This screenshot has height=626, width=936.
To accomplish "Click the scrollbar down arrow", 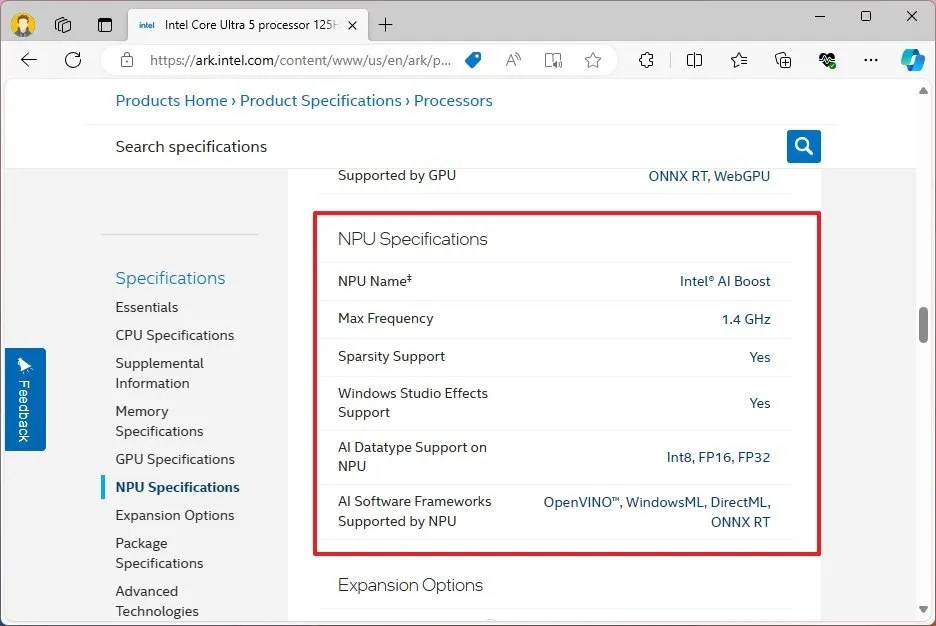I will 923,610.
